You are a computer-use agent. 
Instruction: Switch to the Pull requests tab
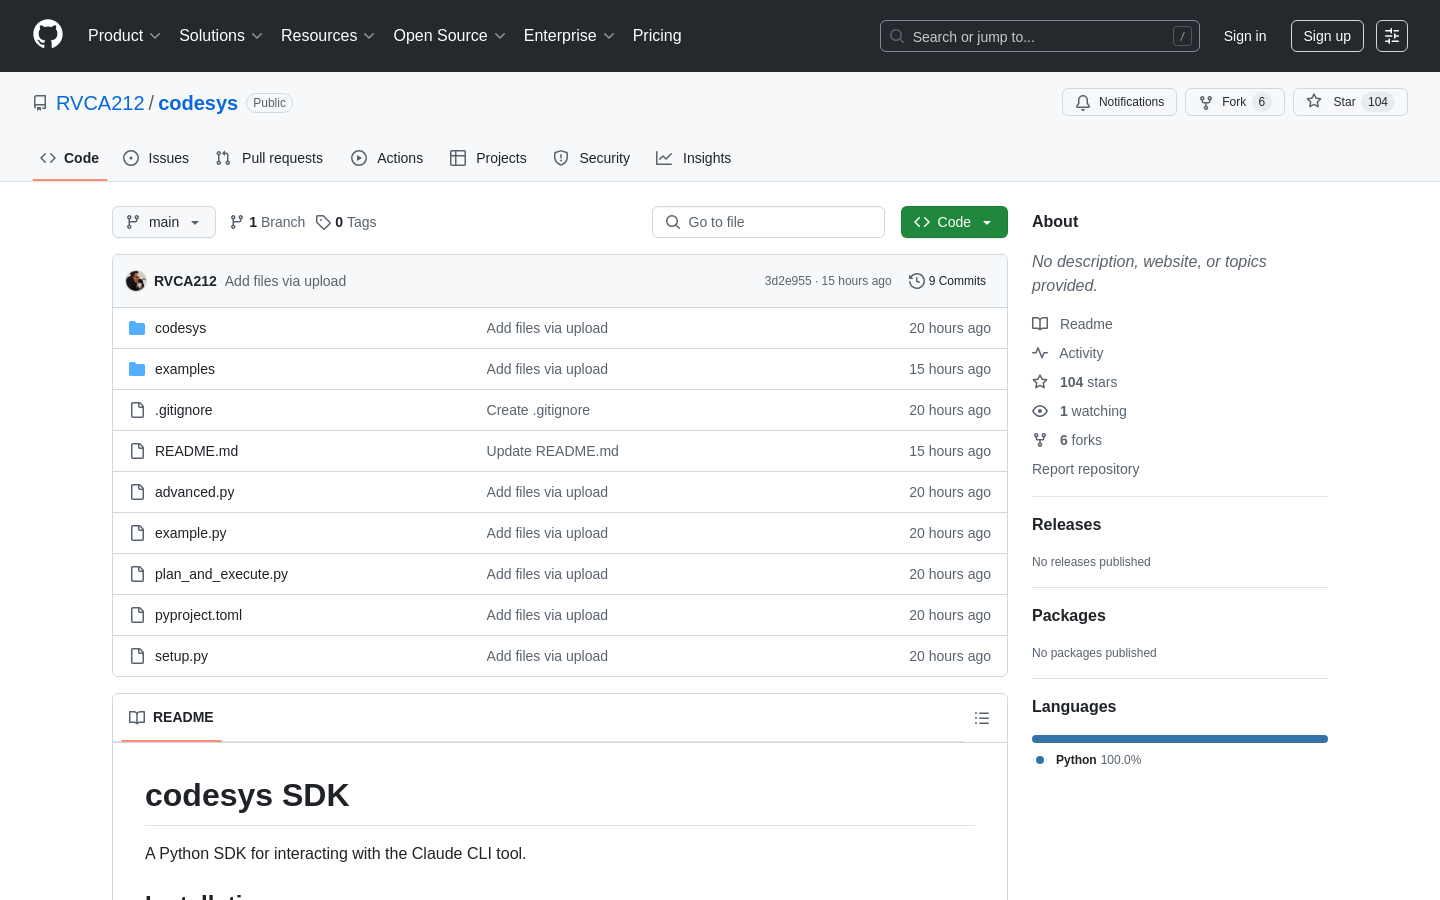coord(269,158)
